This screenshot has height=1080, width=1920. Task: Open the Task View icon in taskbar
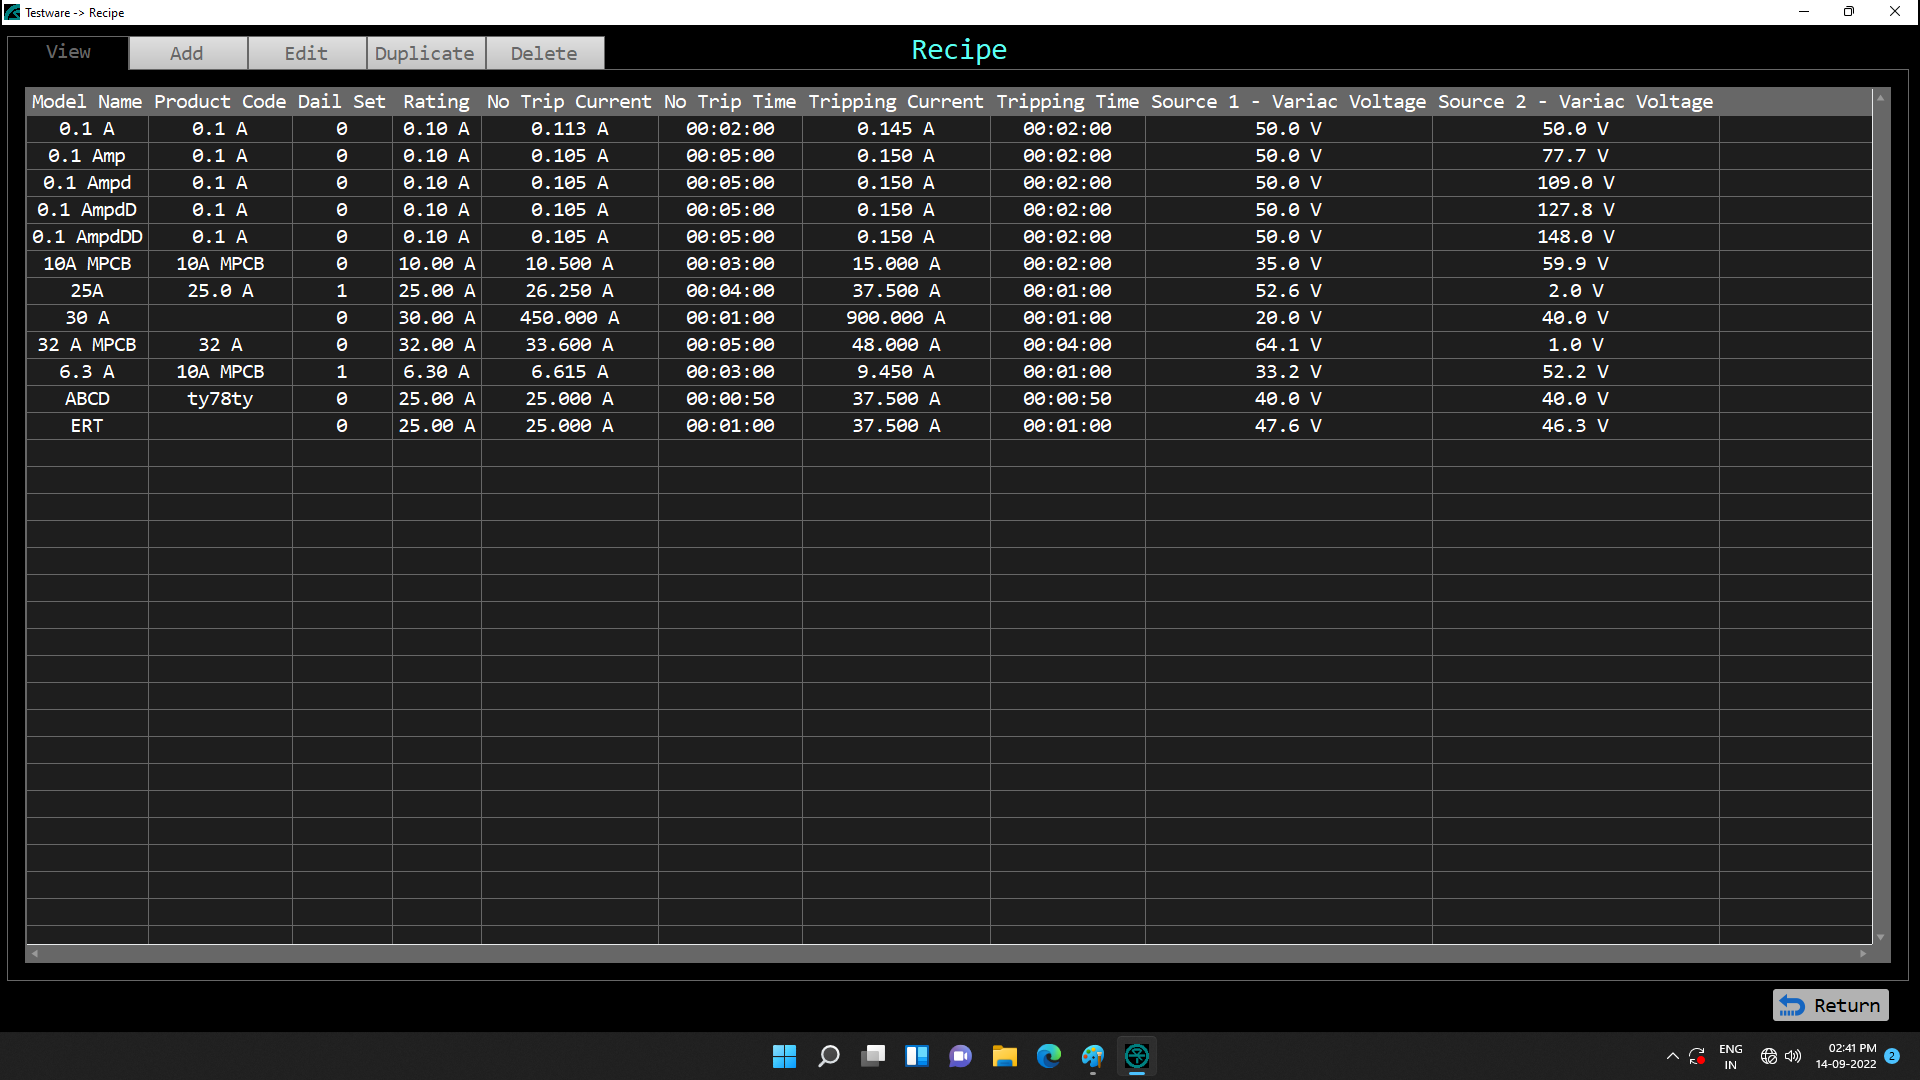[x=873, y=1056]
